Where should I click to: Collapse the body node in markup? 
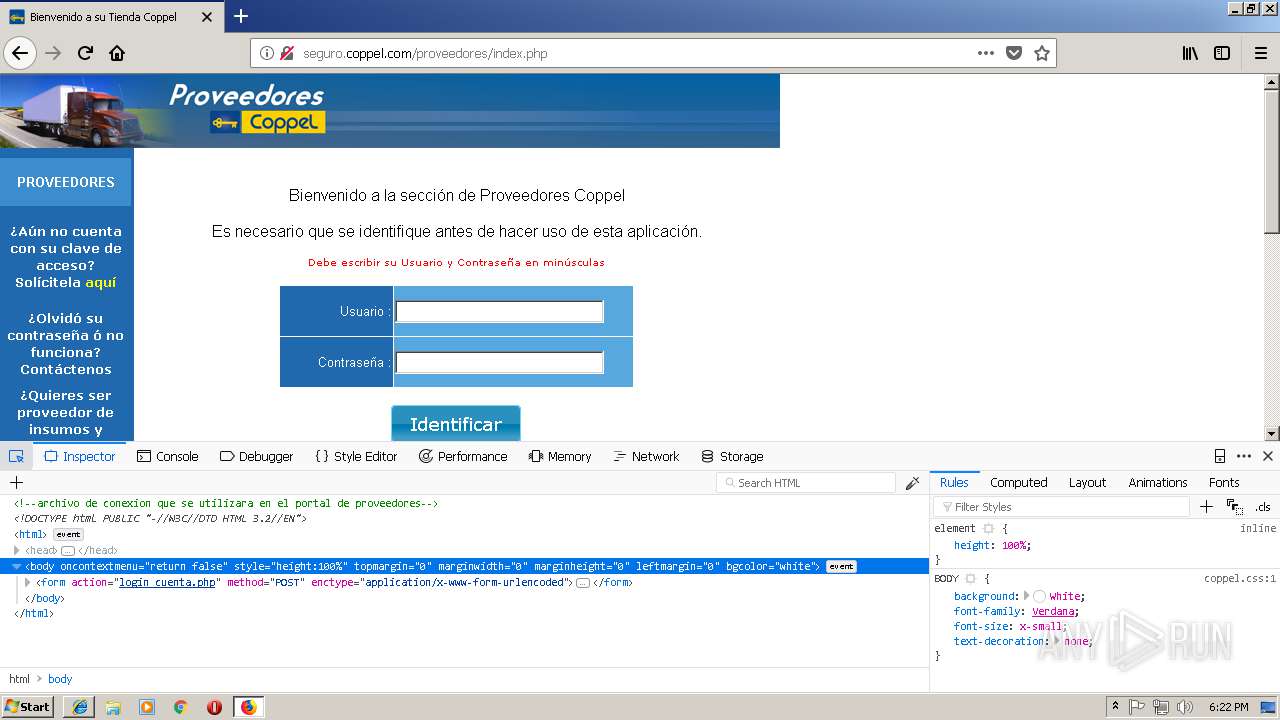click(17, 566)
